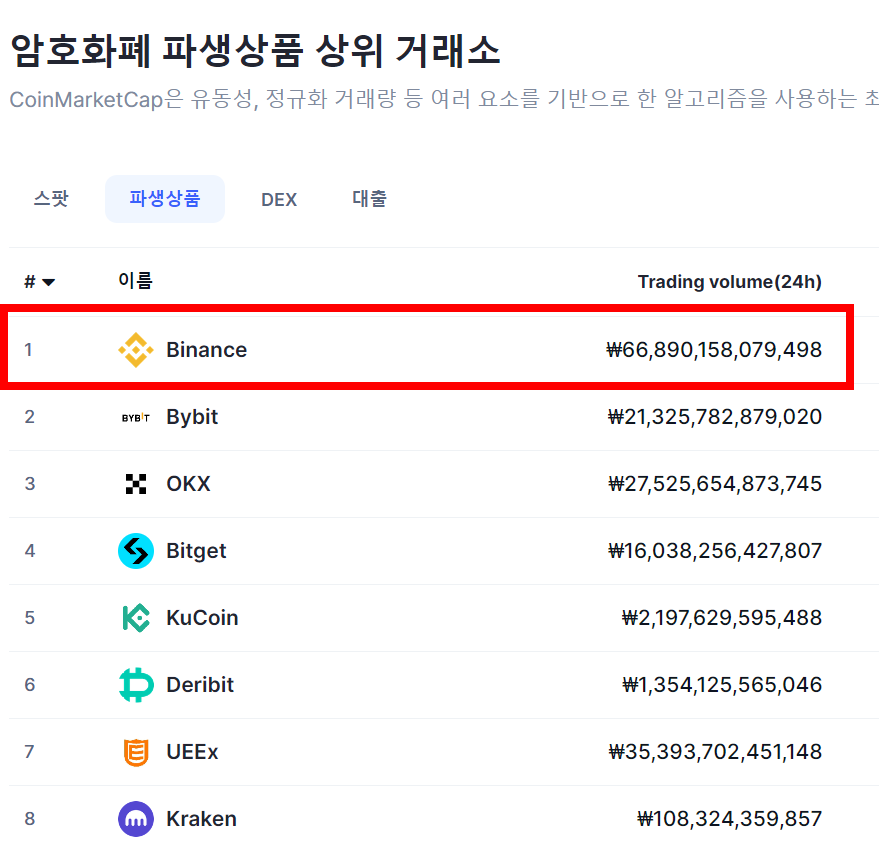Click rank number 7 in UEEx row
Viewport: 879px width, 846px height.
click(30, 752)
